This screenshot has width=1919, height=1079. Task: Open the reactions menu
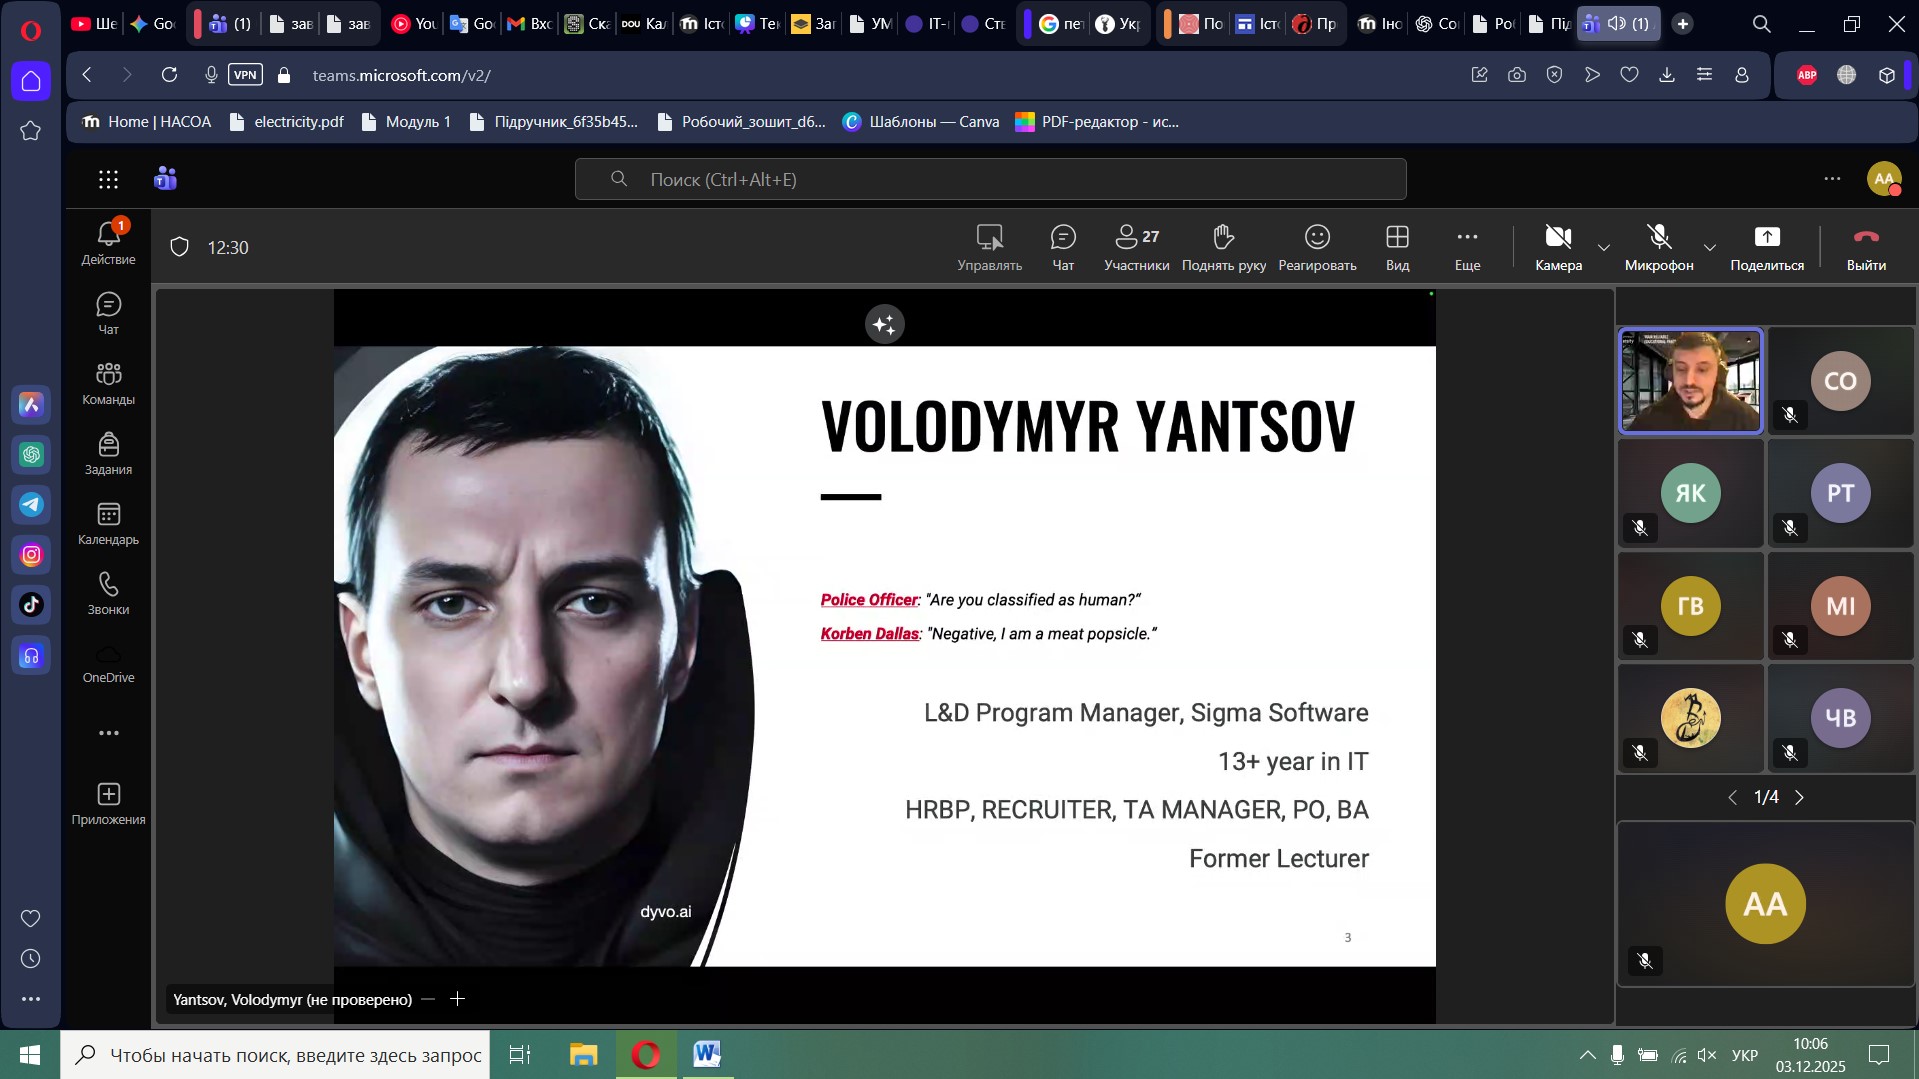coord(1316,247)
